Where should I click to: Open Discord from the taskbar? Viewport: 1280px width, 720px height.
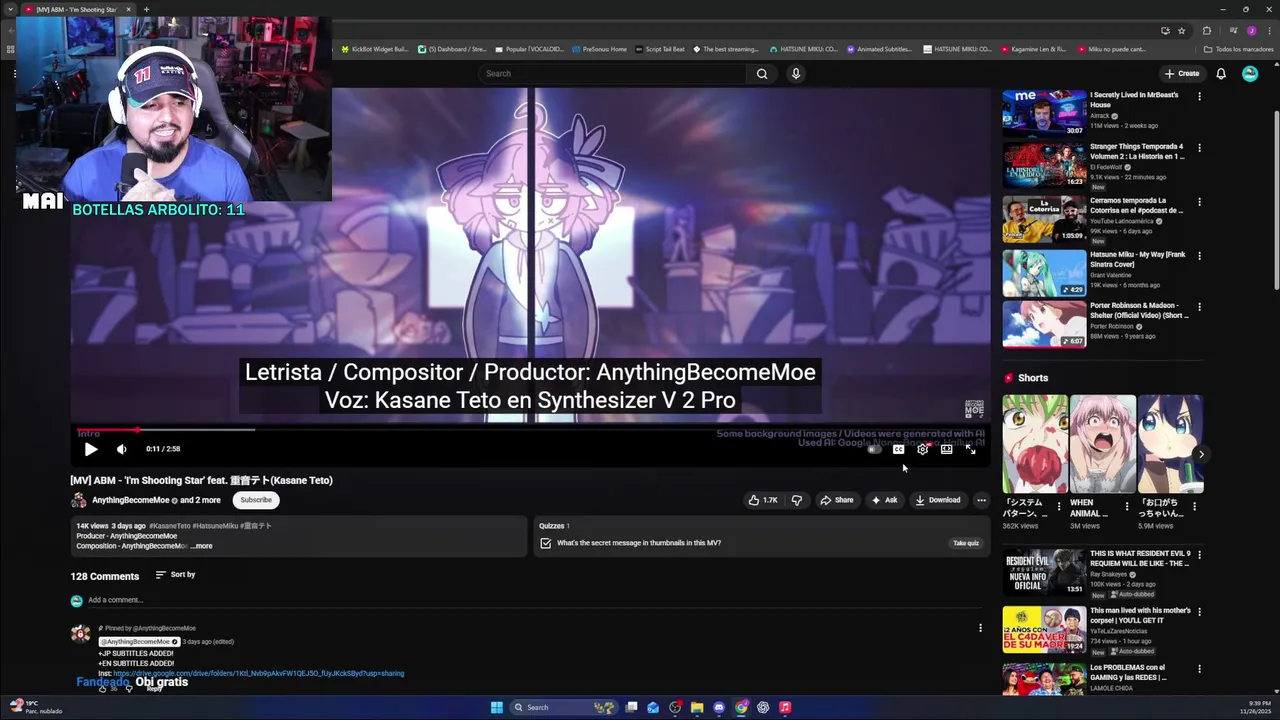pos(719,707)
